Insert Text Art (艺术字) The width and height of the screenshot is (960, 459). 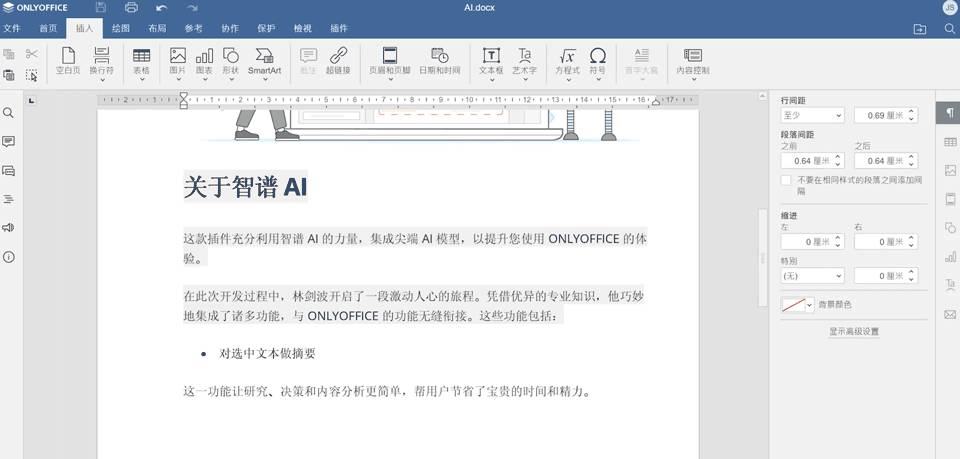525,61
